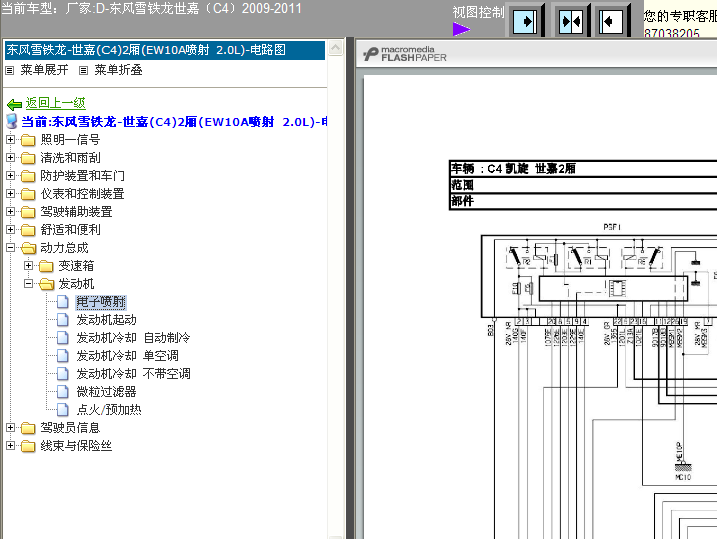Image resolution: width=717 pixels, height=539 pixels.
Task: Select the 舒适和便利 tree item
Action: pos(70,229)
